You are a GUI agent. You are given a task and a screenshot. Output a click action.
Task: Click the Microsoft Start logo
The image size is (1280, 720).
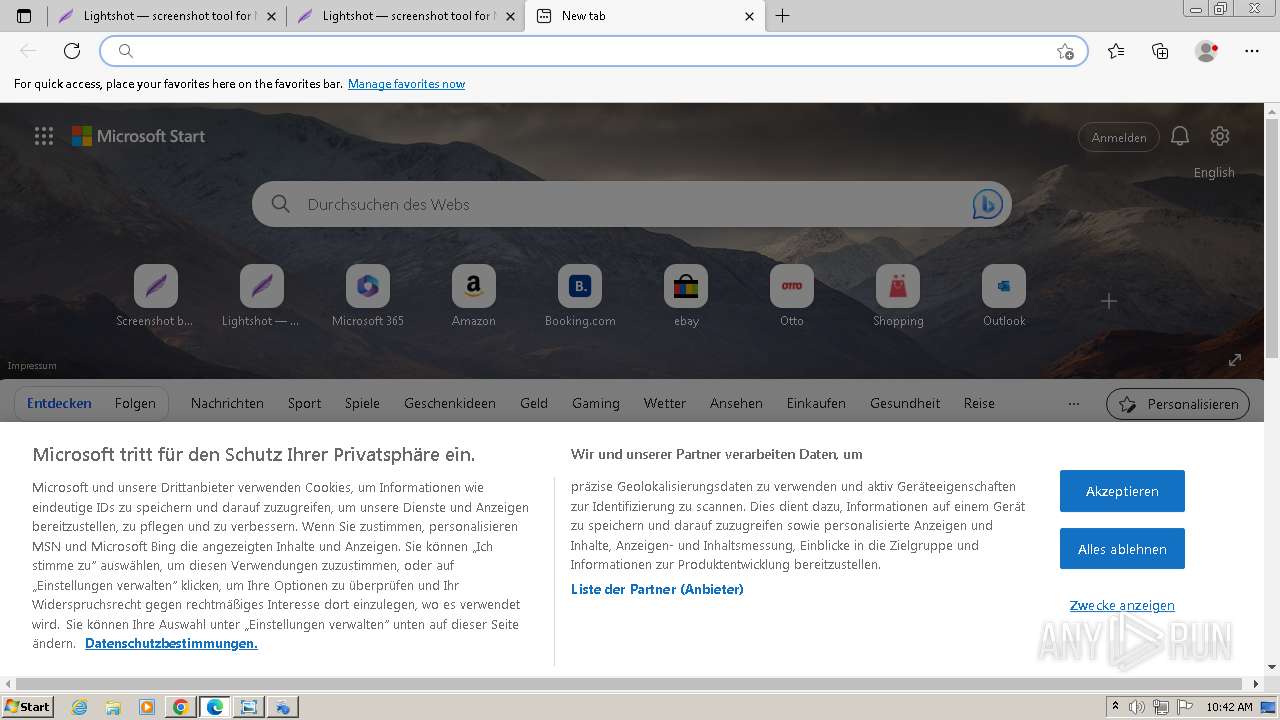tap(138, 137)
